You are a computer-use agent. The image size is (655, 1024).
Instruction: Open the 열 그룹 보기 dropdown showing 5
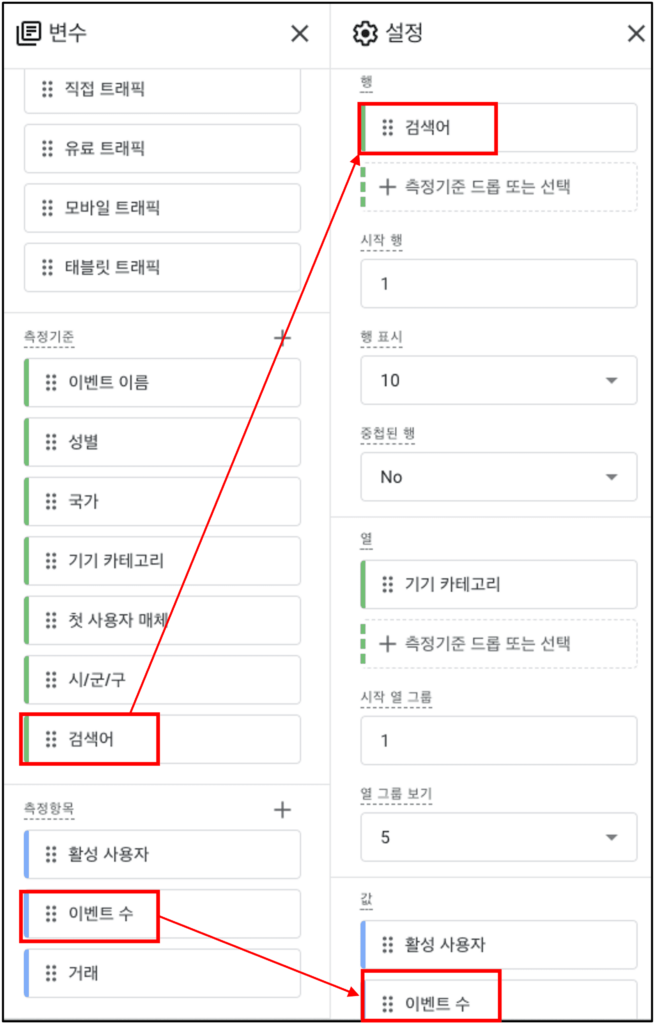pos(499,837)
